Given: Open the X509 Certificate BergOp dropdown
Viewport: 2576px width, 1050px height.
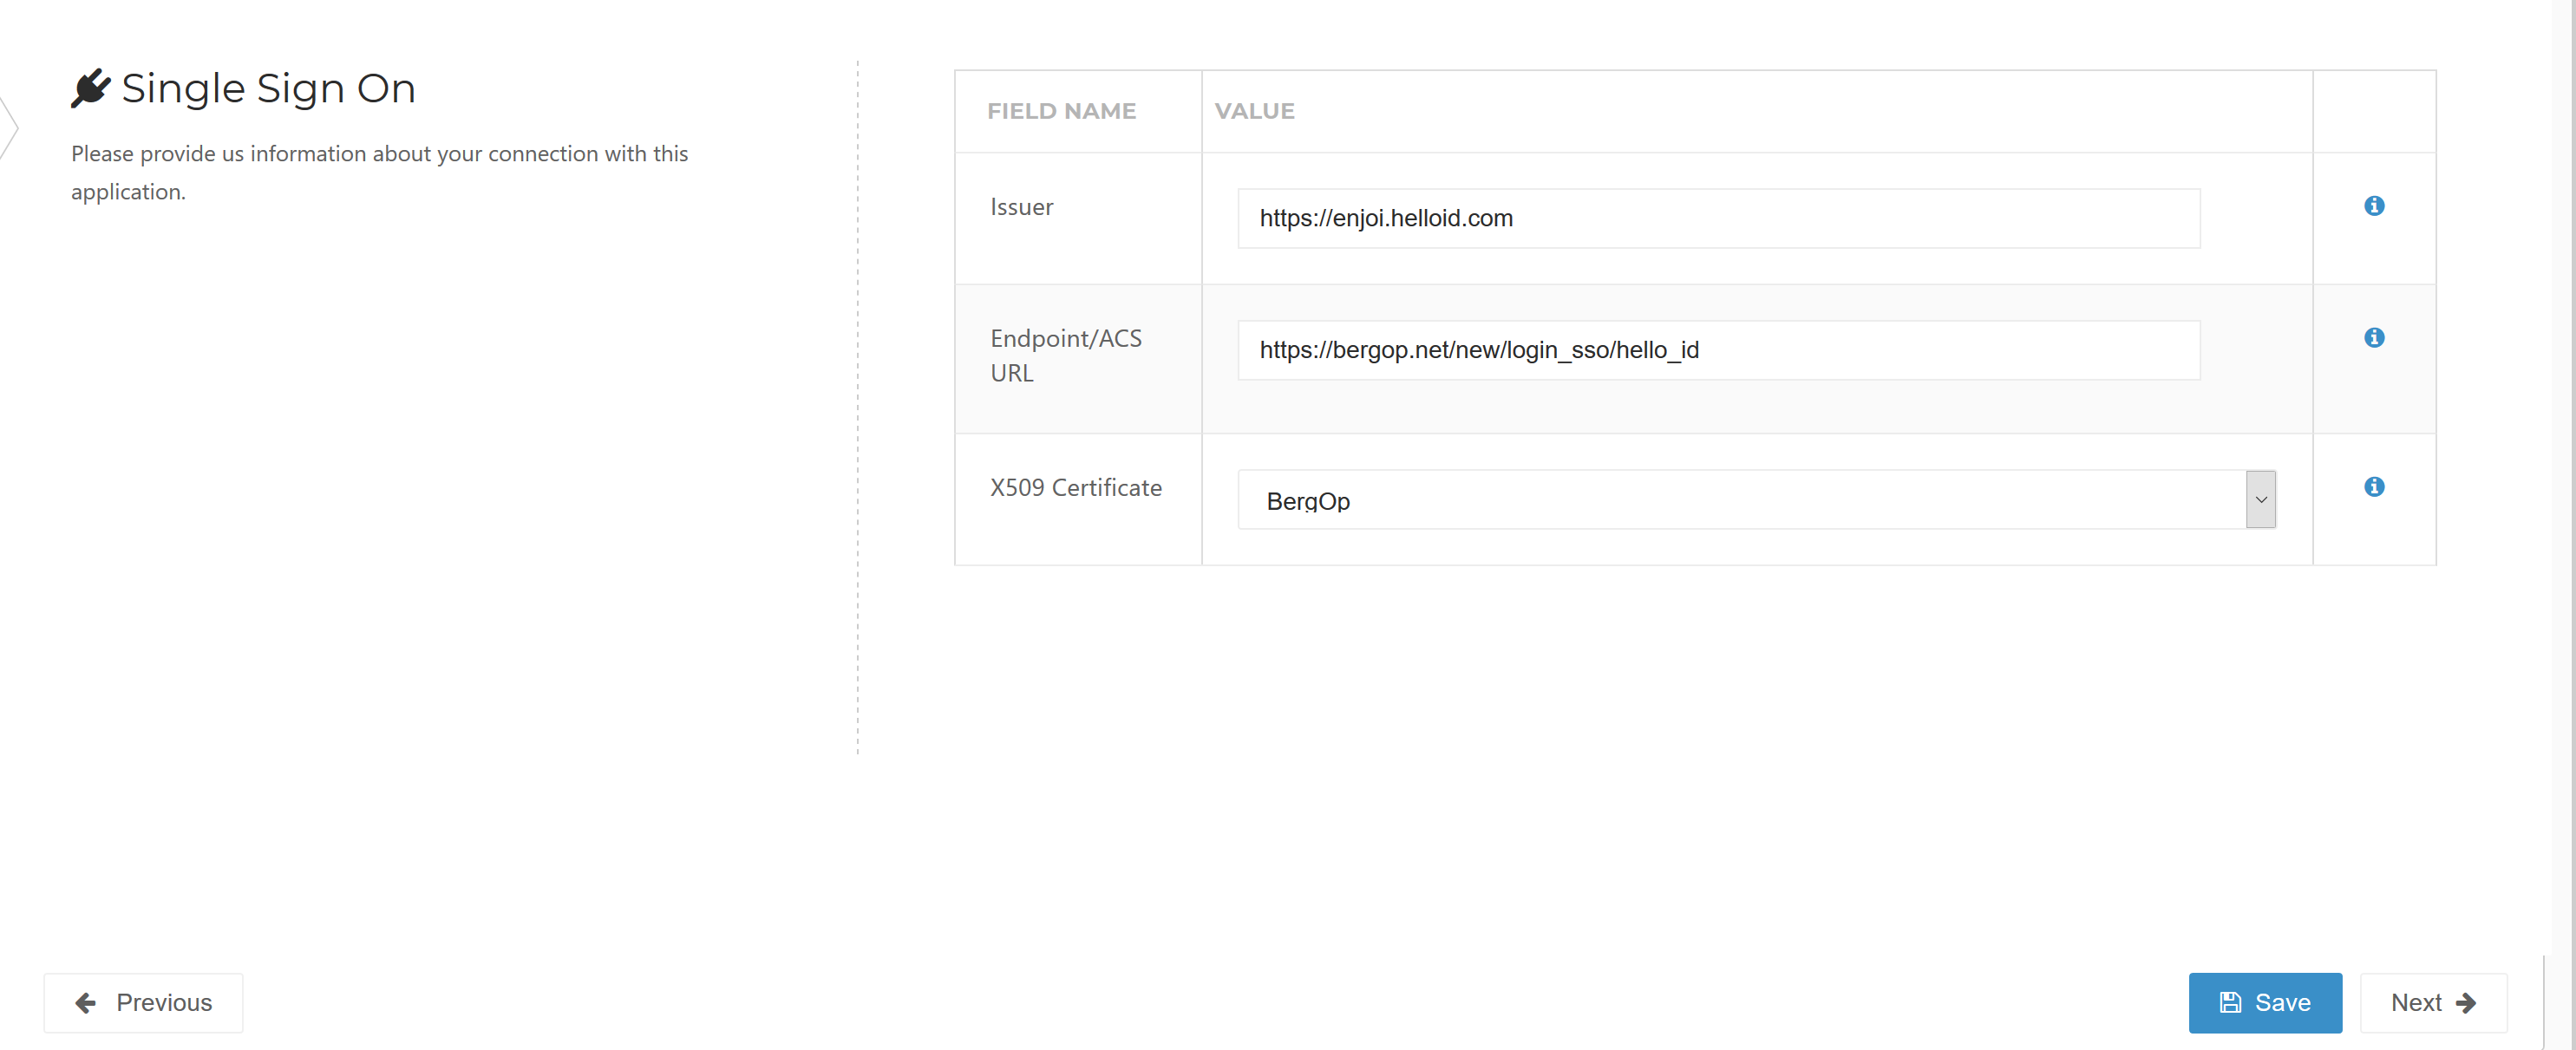Looking at the screenshot, I should click(1756, 500).
